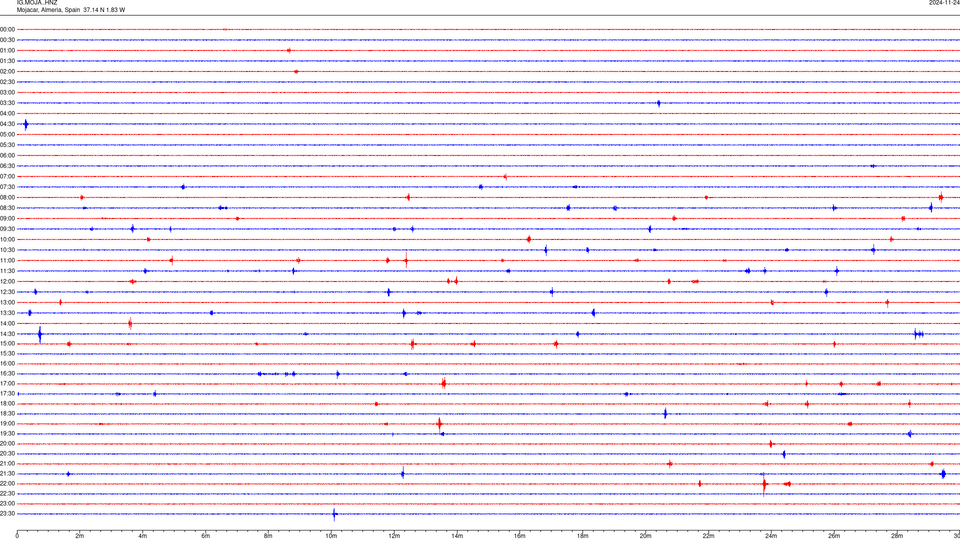
Task: Click the '4m' tick on the time axis
Action: coord(143,536)
